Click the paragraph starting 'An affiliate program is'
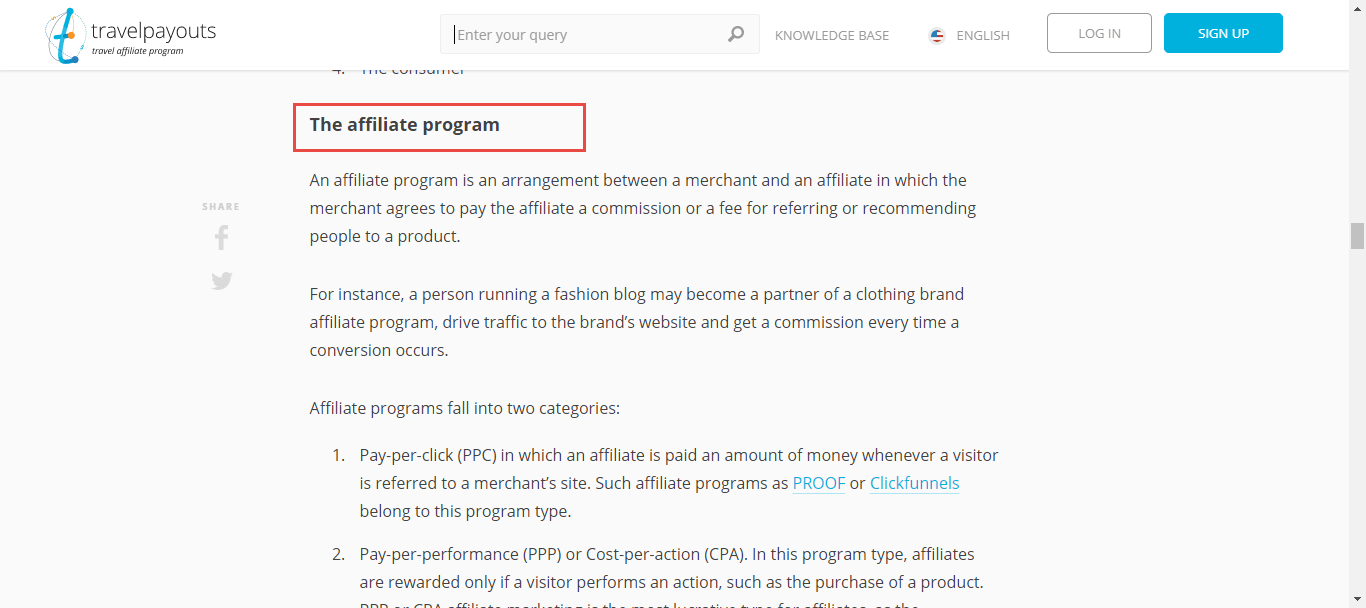Screen dimensions: 1366x608 642,208
